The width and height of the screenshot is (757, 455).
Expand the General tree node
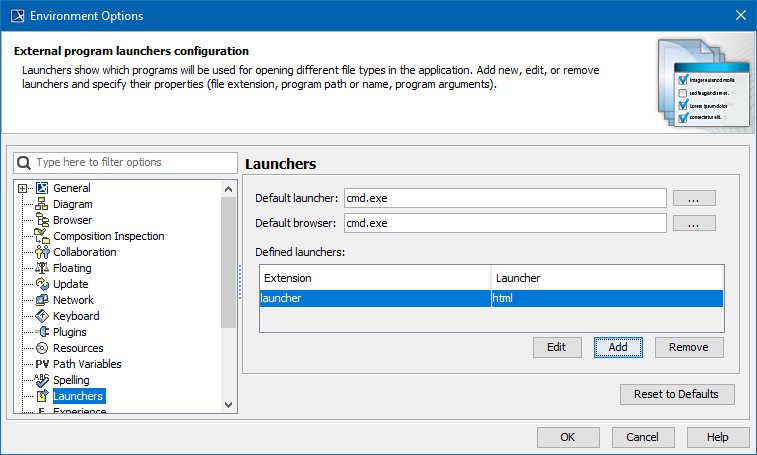tap(23, 188)
